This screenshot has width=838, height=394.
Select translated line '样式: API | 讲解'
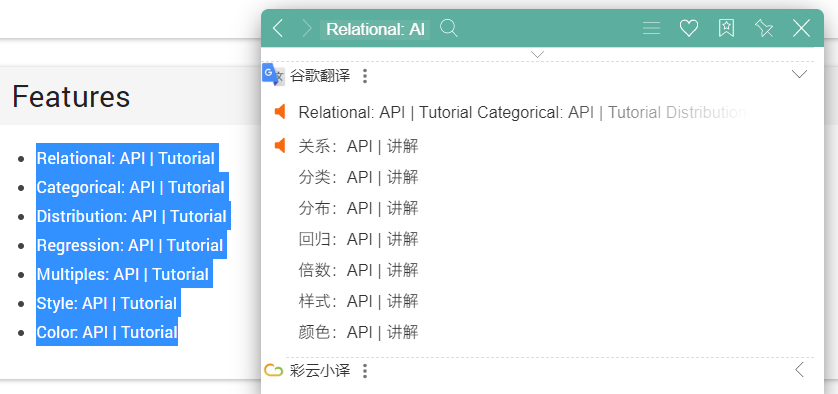(358, 301)
